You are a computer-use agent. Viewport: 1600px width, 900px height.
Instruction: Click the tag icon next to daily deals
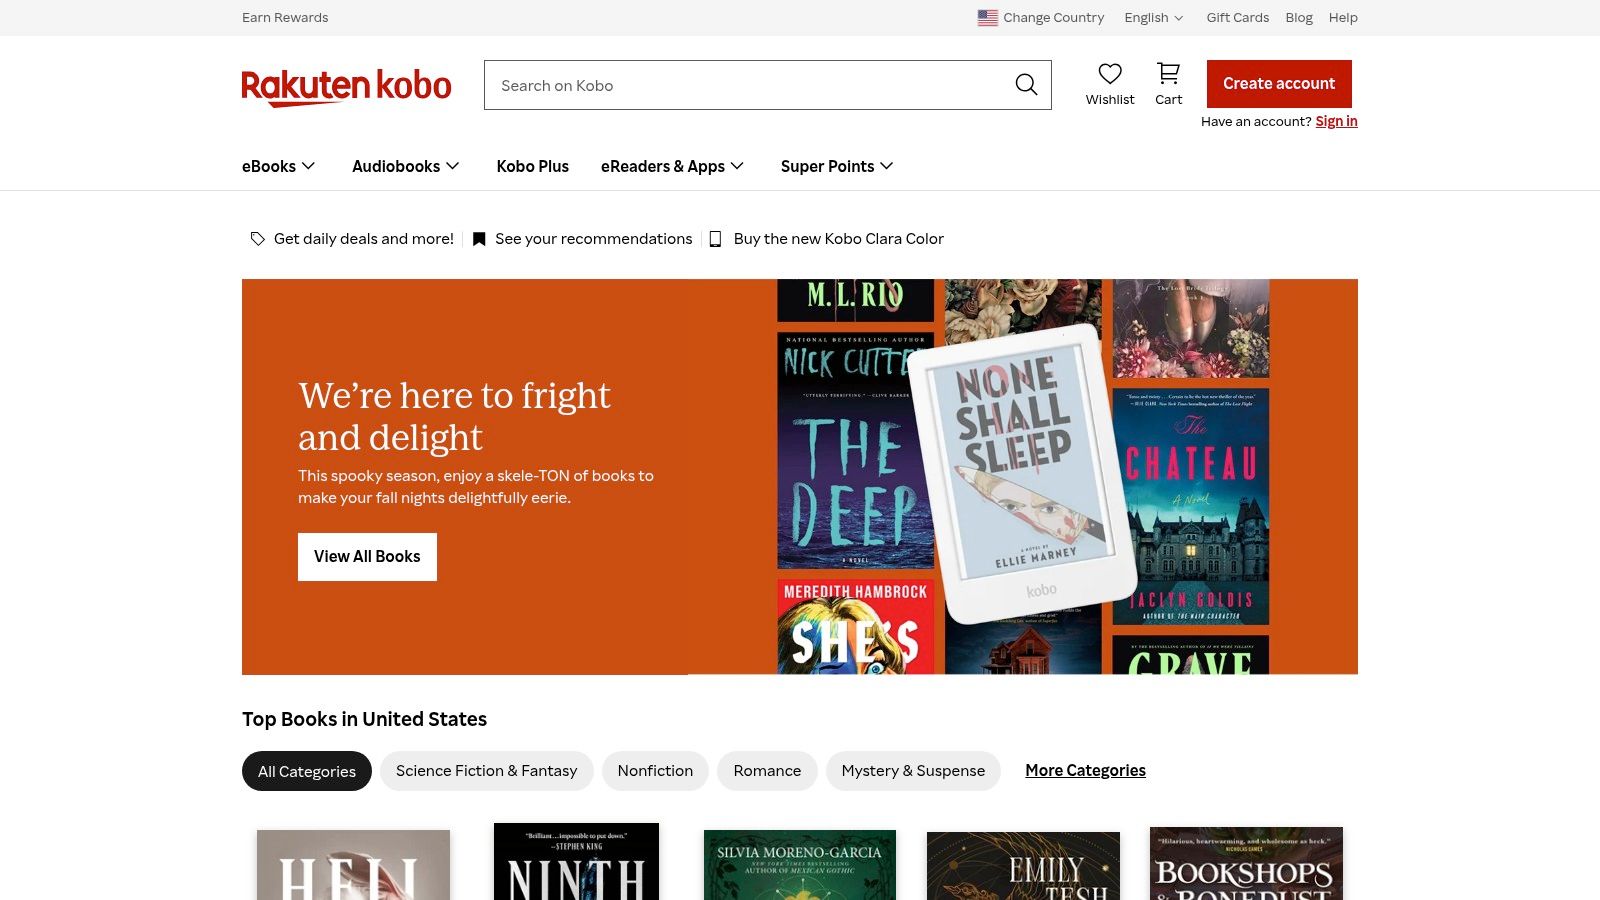(257, 238)
